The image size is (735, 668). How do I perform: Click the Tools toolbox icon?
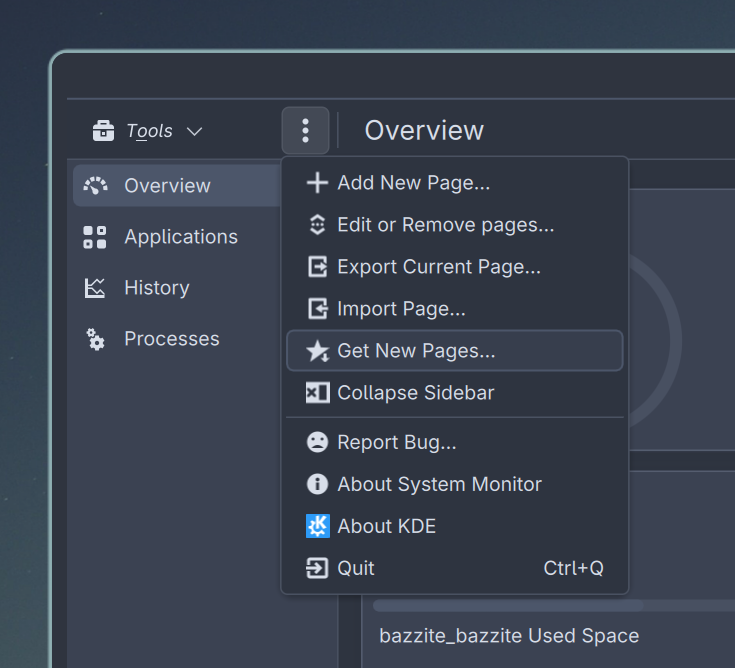103,131
